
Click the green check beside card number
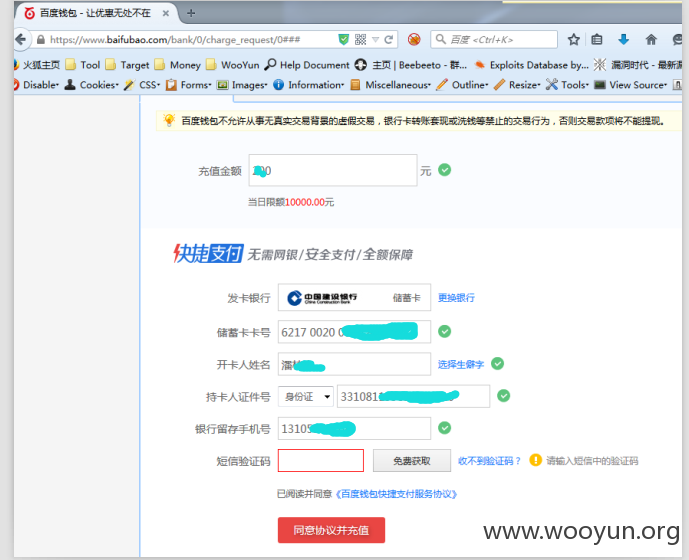445,331
